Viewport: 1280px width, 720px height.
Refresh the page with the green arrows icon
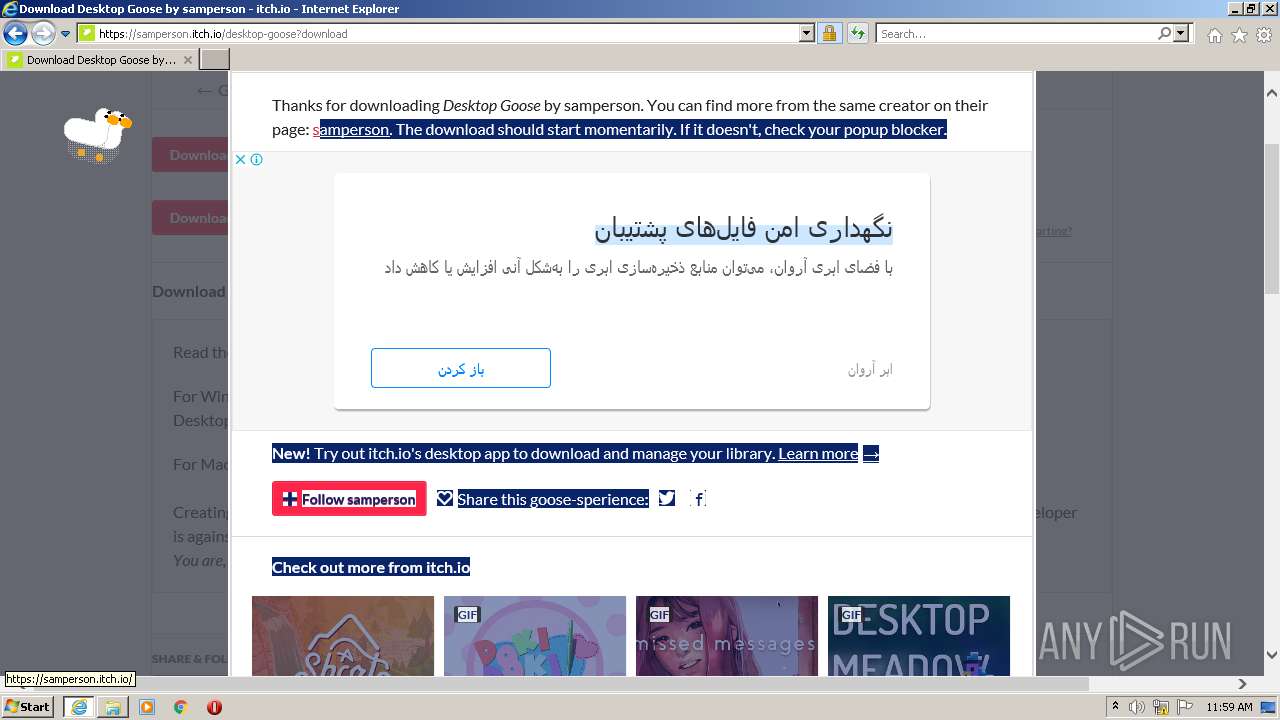click(x=857, y=33)
